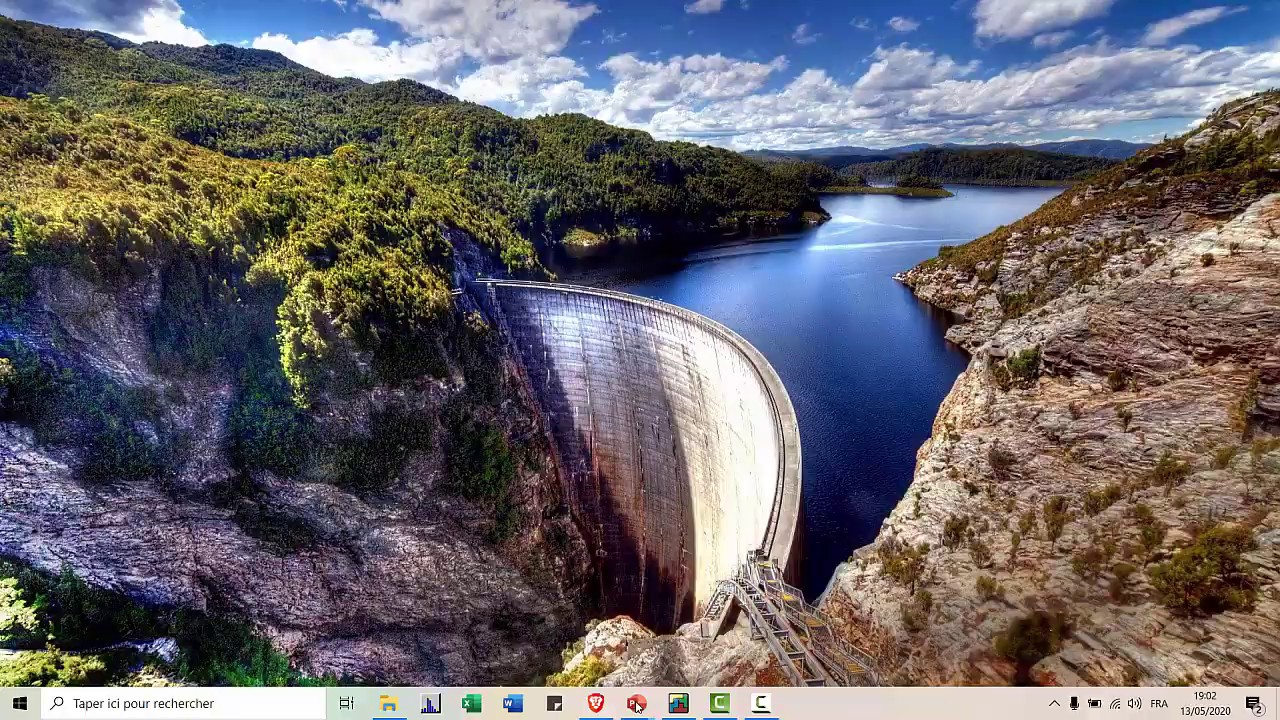Switch input language via FRA indicator
Viewport: 1280px width, 720px height.
pyautogui.click(x=1159, y=703)
